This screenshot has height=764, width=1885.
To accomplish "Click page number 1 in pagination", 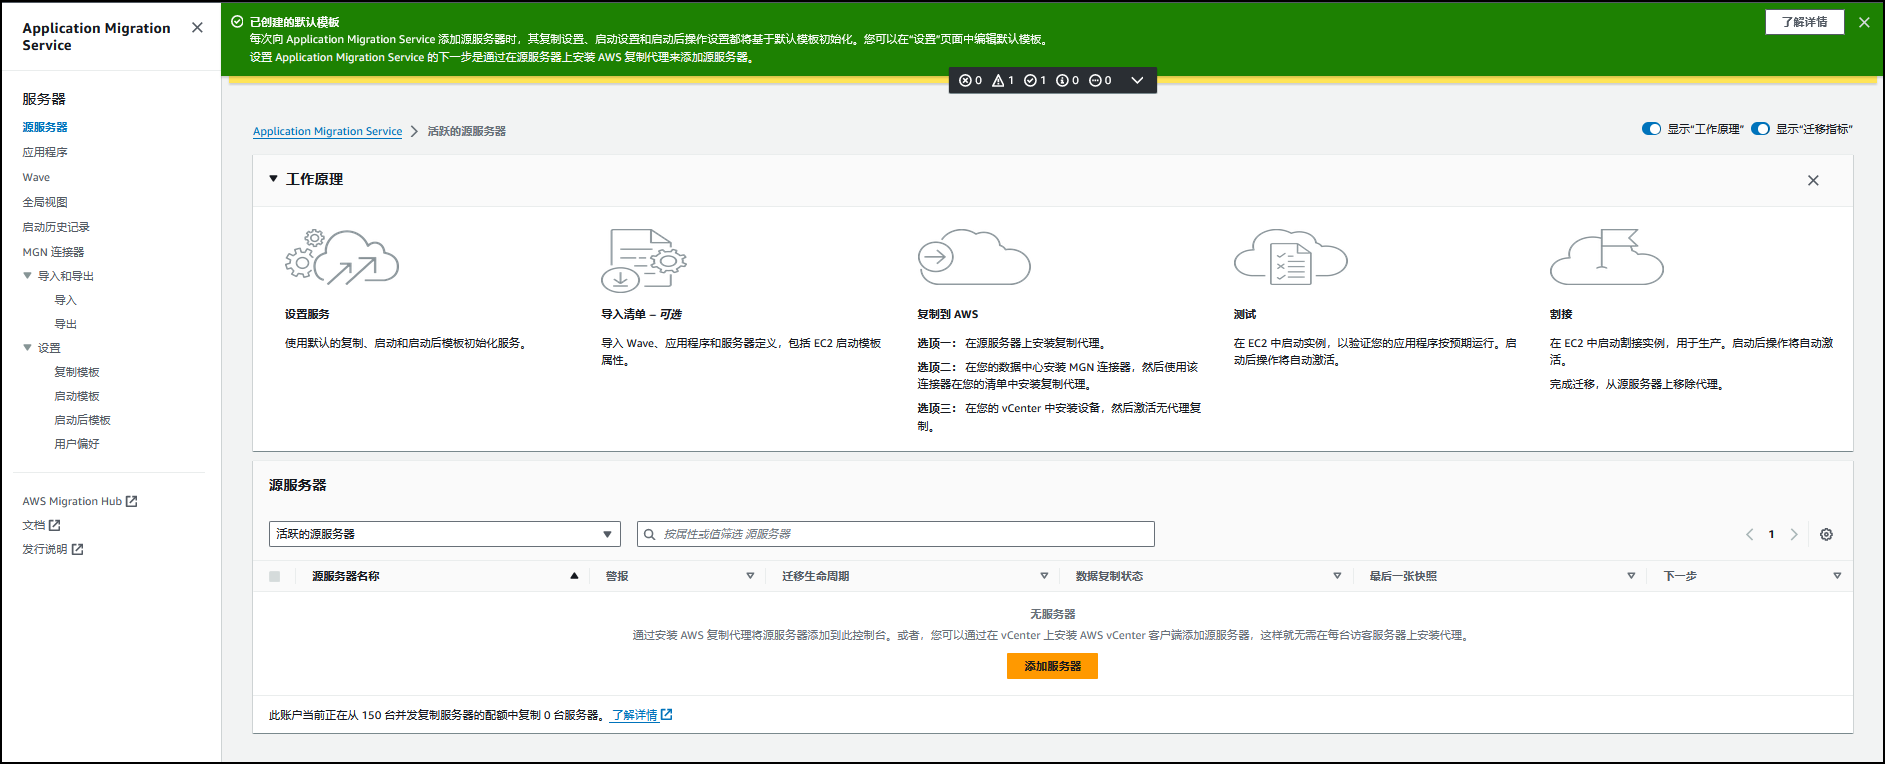I will point(1771,534).
